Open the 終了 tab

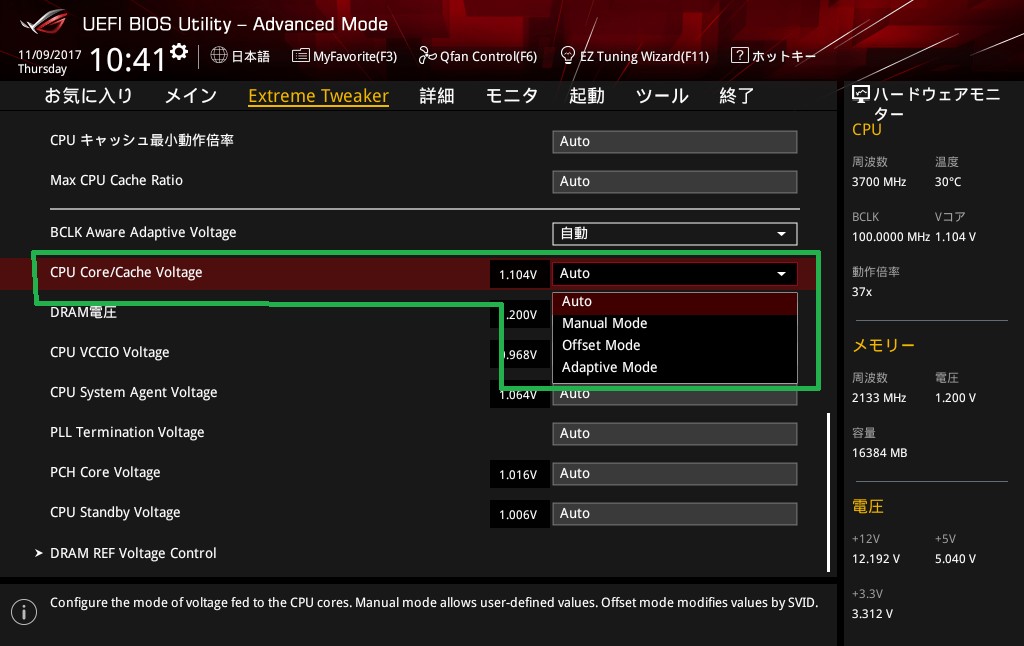click(x=737, y=96)
